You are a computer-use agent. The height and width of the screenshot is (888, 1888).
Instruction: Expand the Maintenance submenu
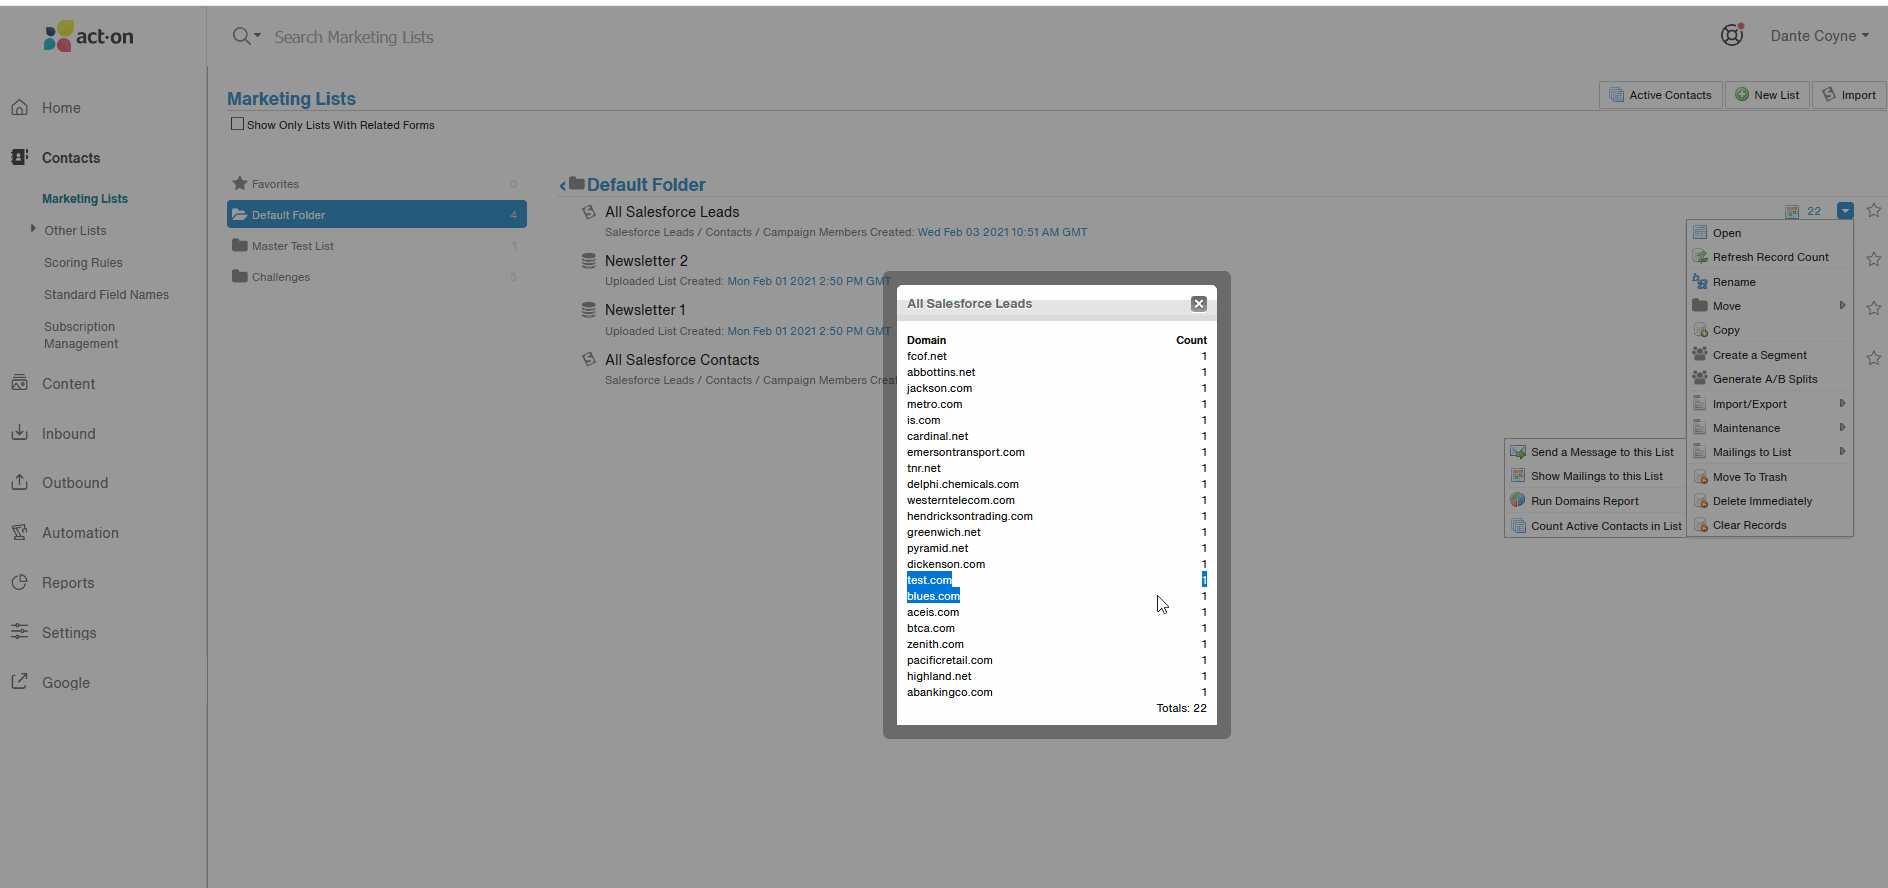point(1770,428)
